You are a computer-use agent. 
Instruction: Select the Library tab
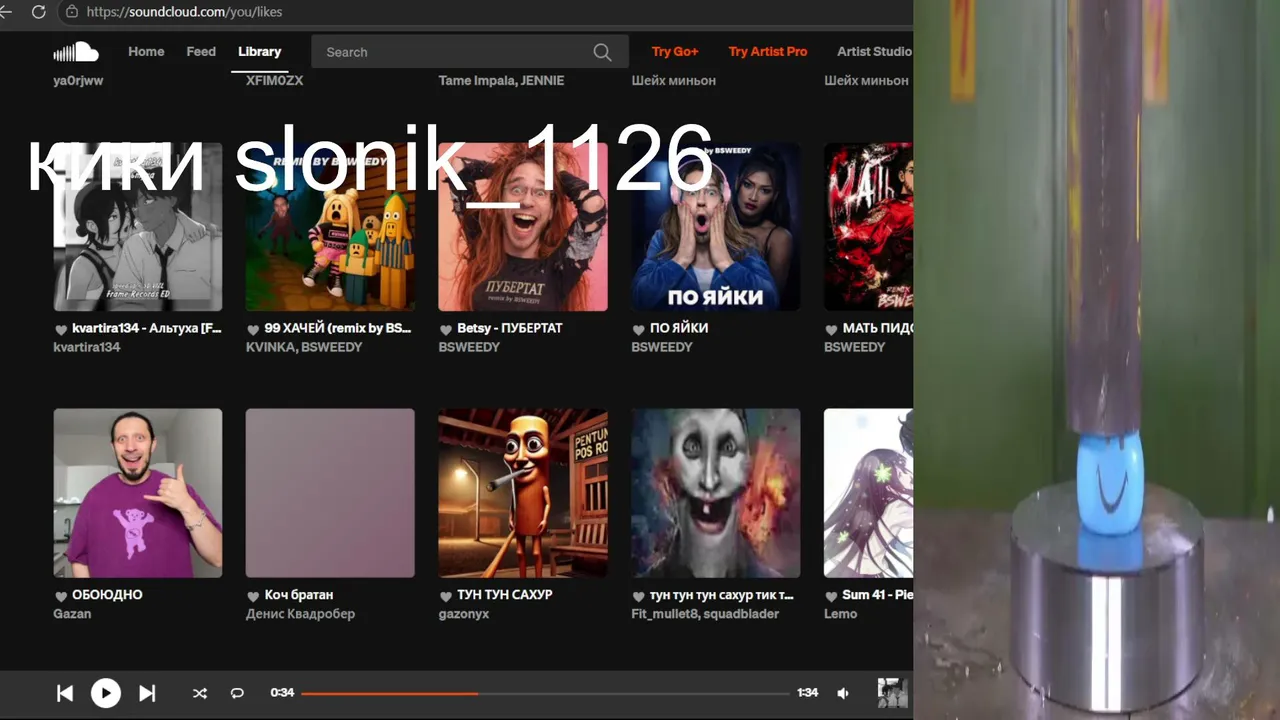(x=260, y=52)
